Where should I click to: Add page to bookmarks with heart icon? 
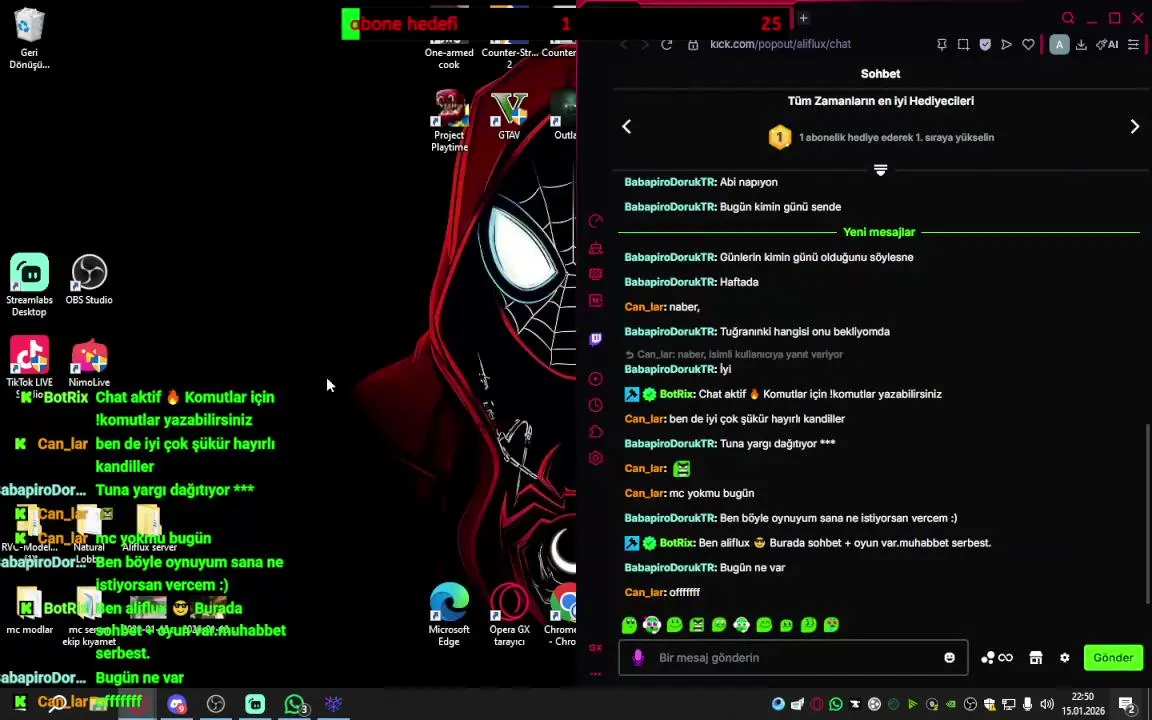pyautogui.click(x=1029, y=45)
